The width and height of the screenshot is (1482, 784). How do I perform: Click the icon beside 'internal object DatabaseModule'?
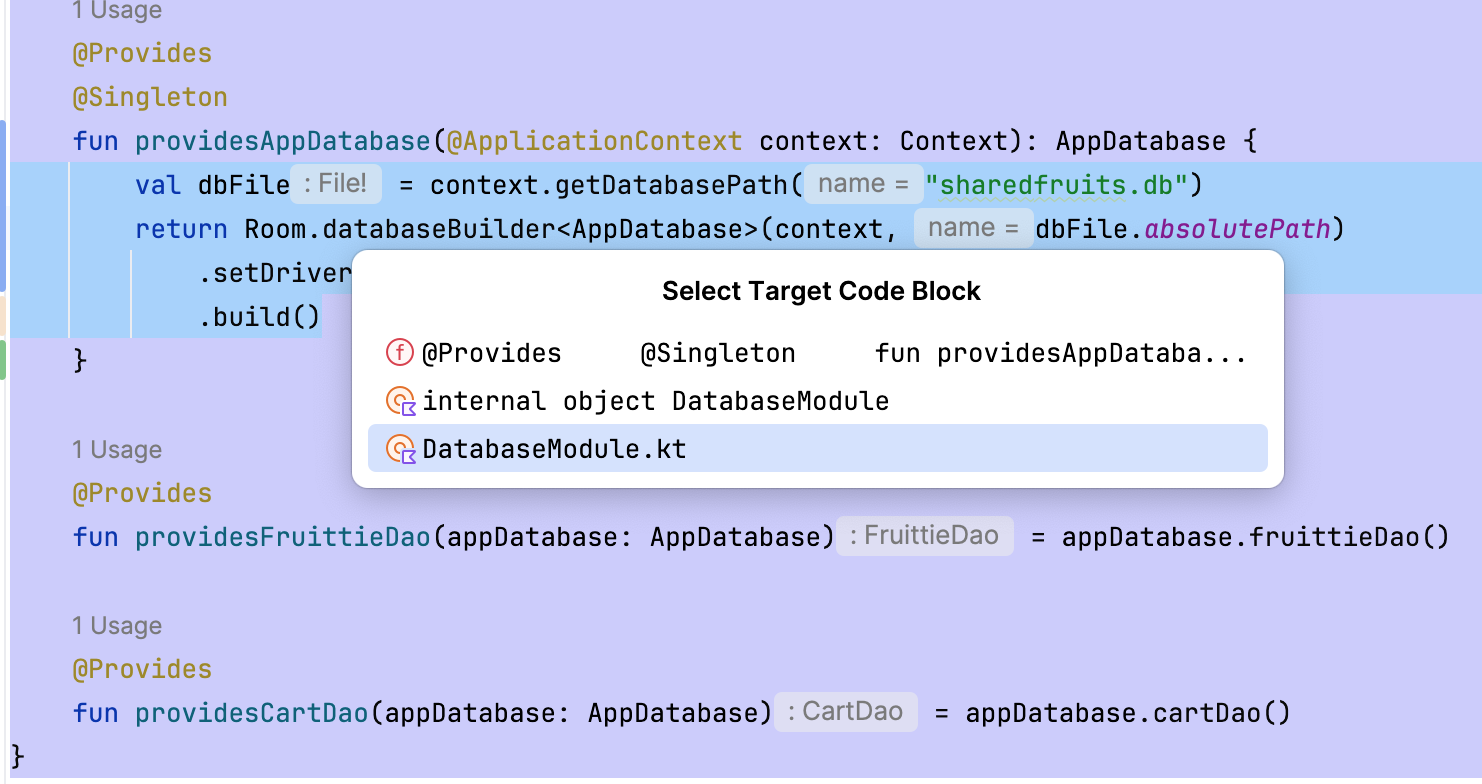pos(401,402)
